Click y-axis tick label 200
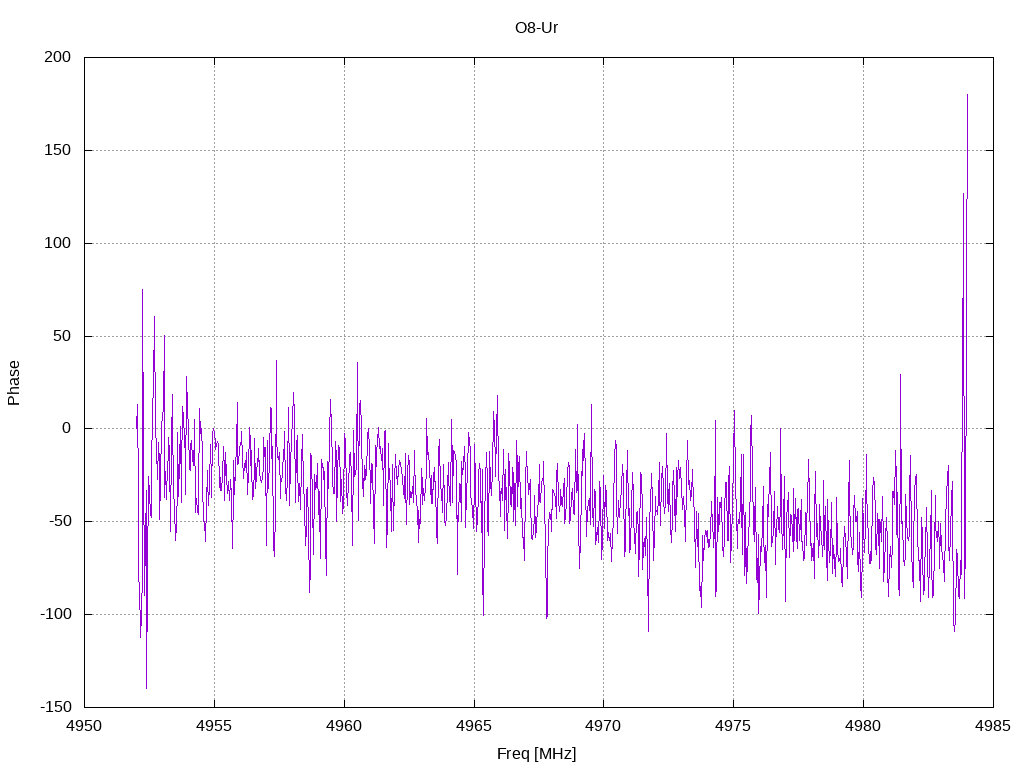 [x=57, y=57]
